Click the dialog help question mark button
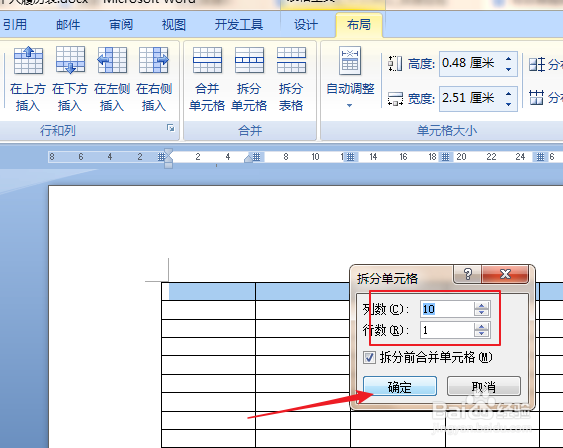 (x=467, y=274)
